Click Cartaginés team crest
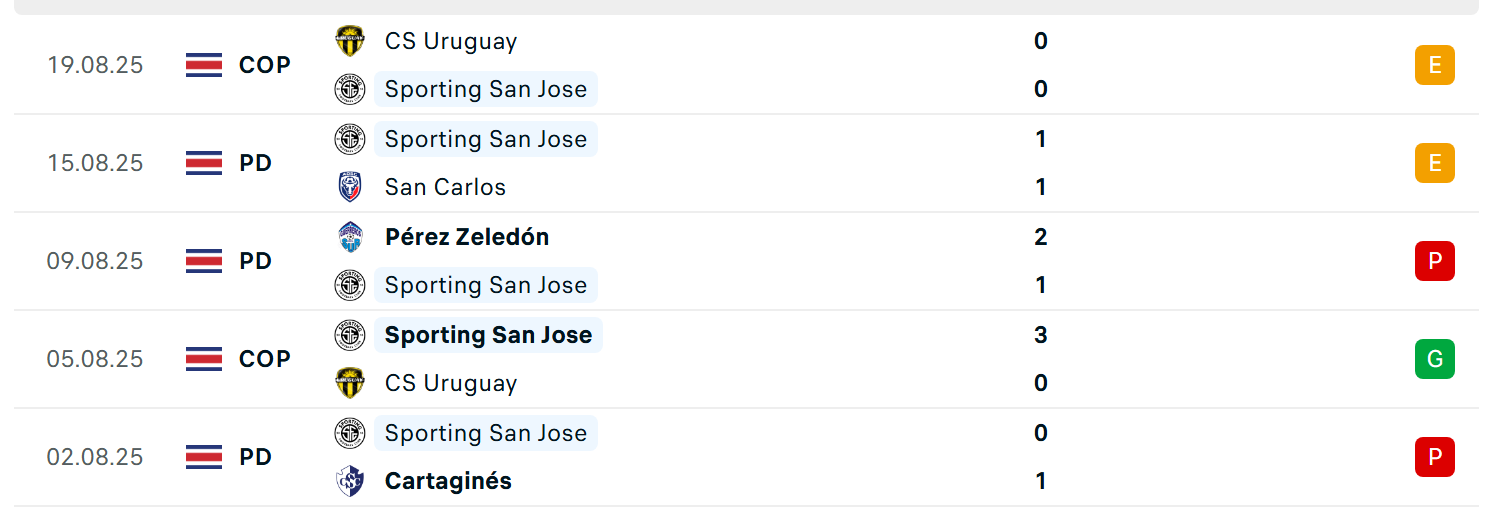 [x=350, y=481]
